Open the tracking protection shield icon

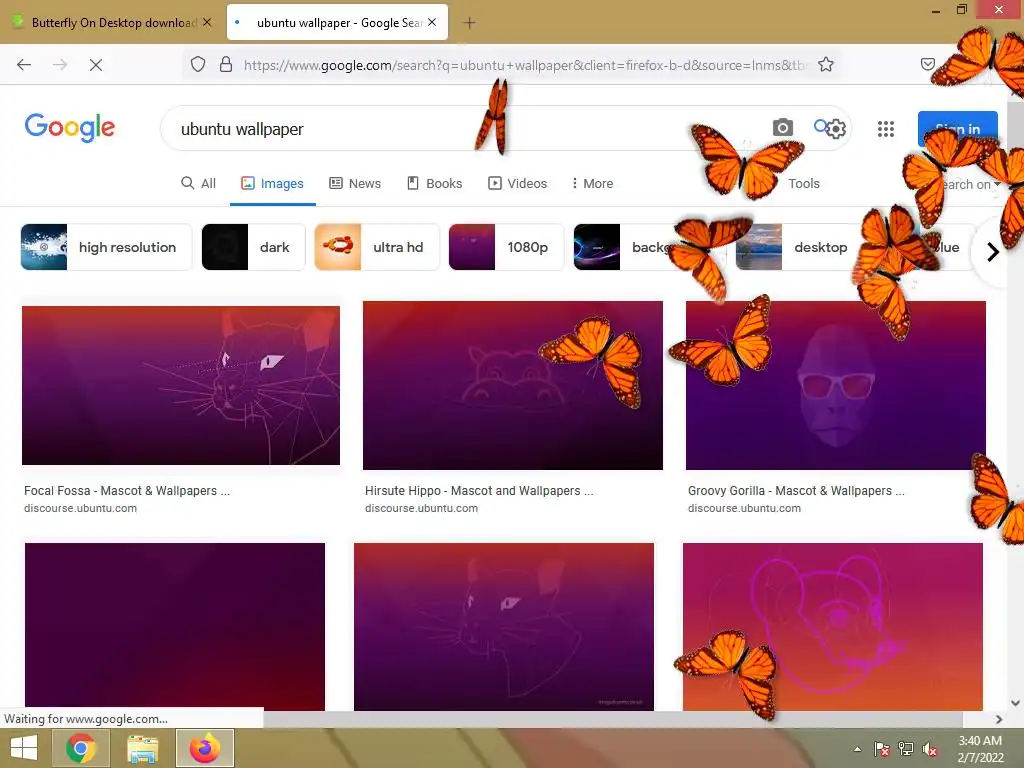(198, 65)
